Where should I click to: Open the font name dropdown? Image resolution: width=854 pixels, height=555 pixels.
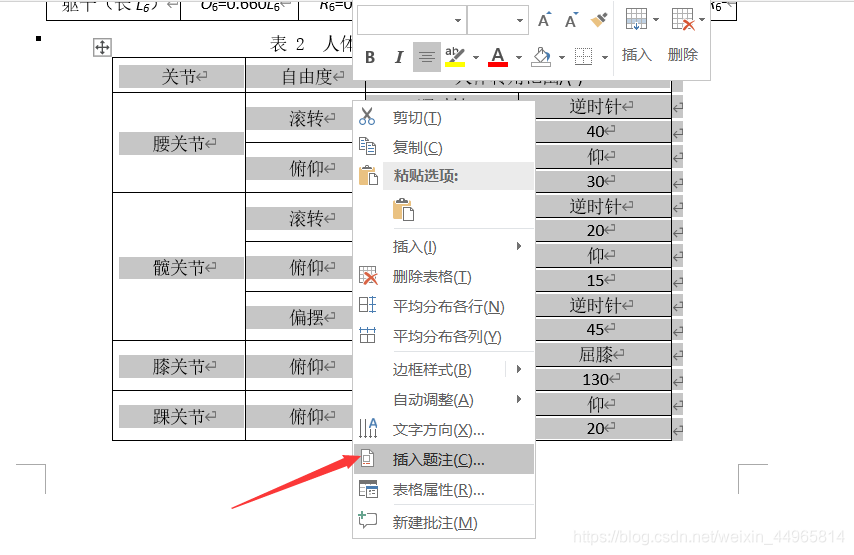pos(458,21)
